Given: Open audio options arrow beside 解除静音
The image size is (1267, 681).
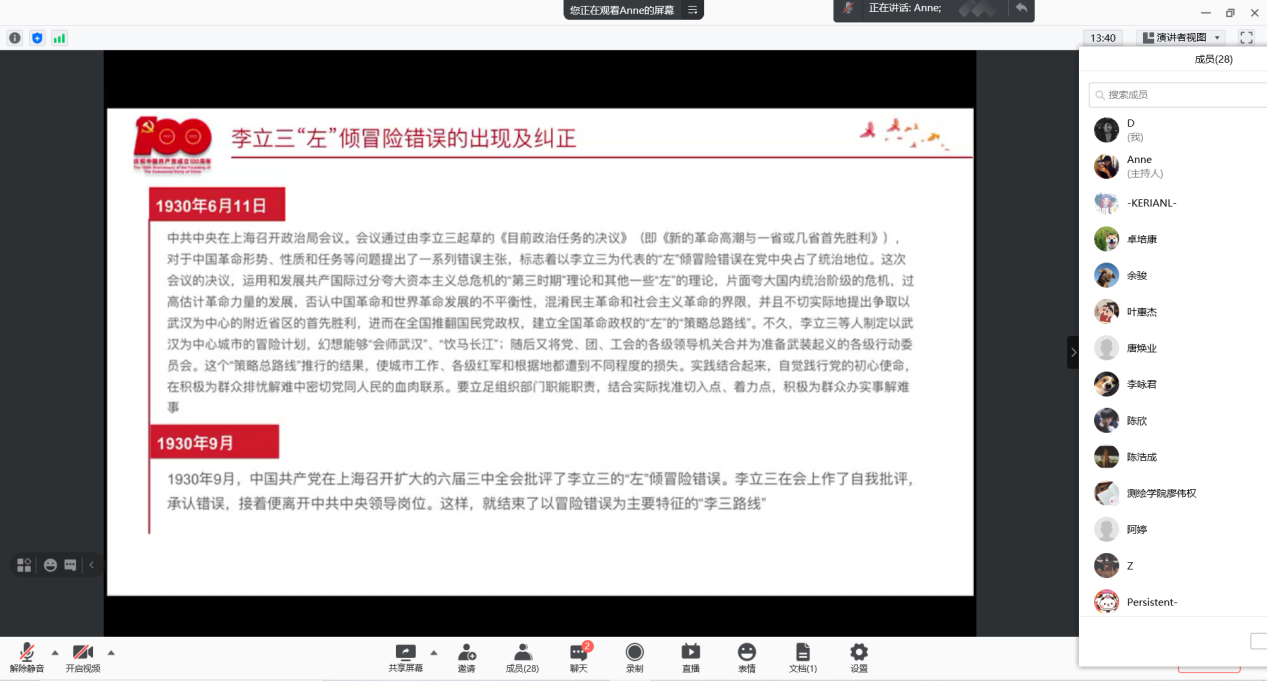Looking at the screenshot, I should (x=55, y=652).
